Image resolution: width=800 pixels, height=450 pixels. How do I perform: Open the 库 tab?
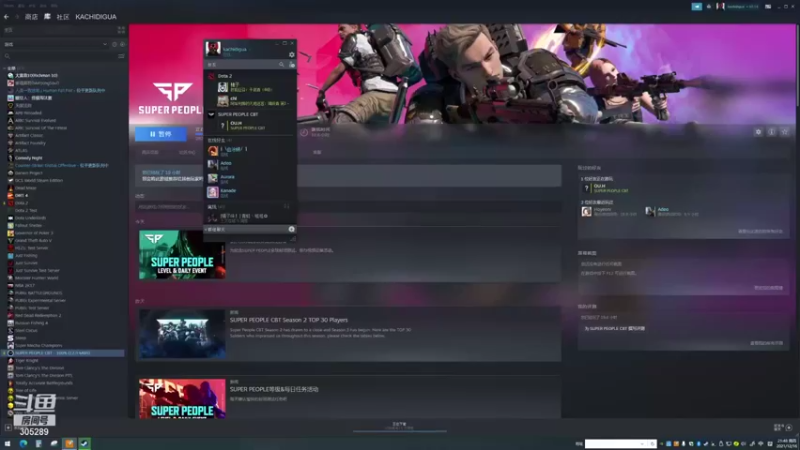(x=47, y=17)
